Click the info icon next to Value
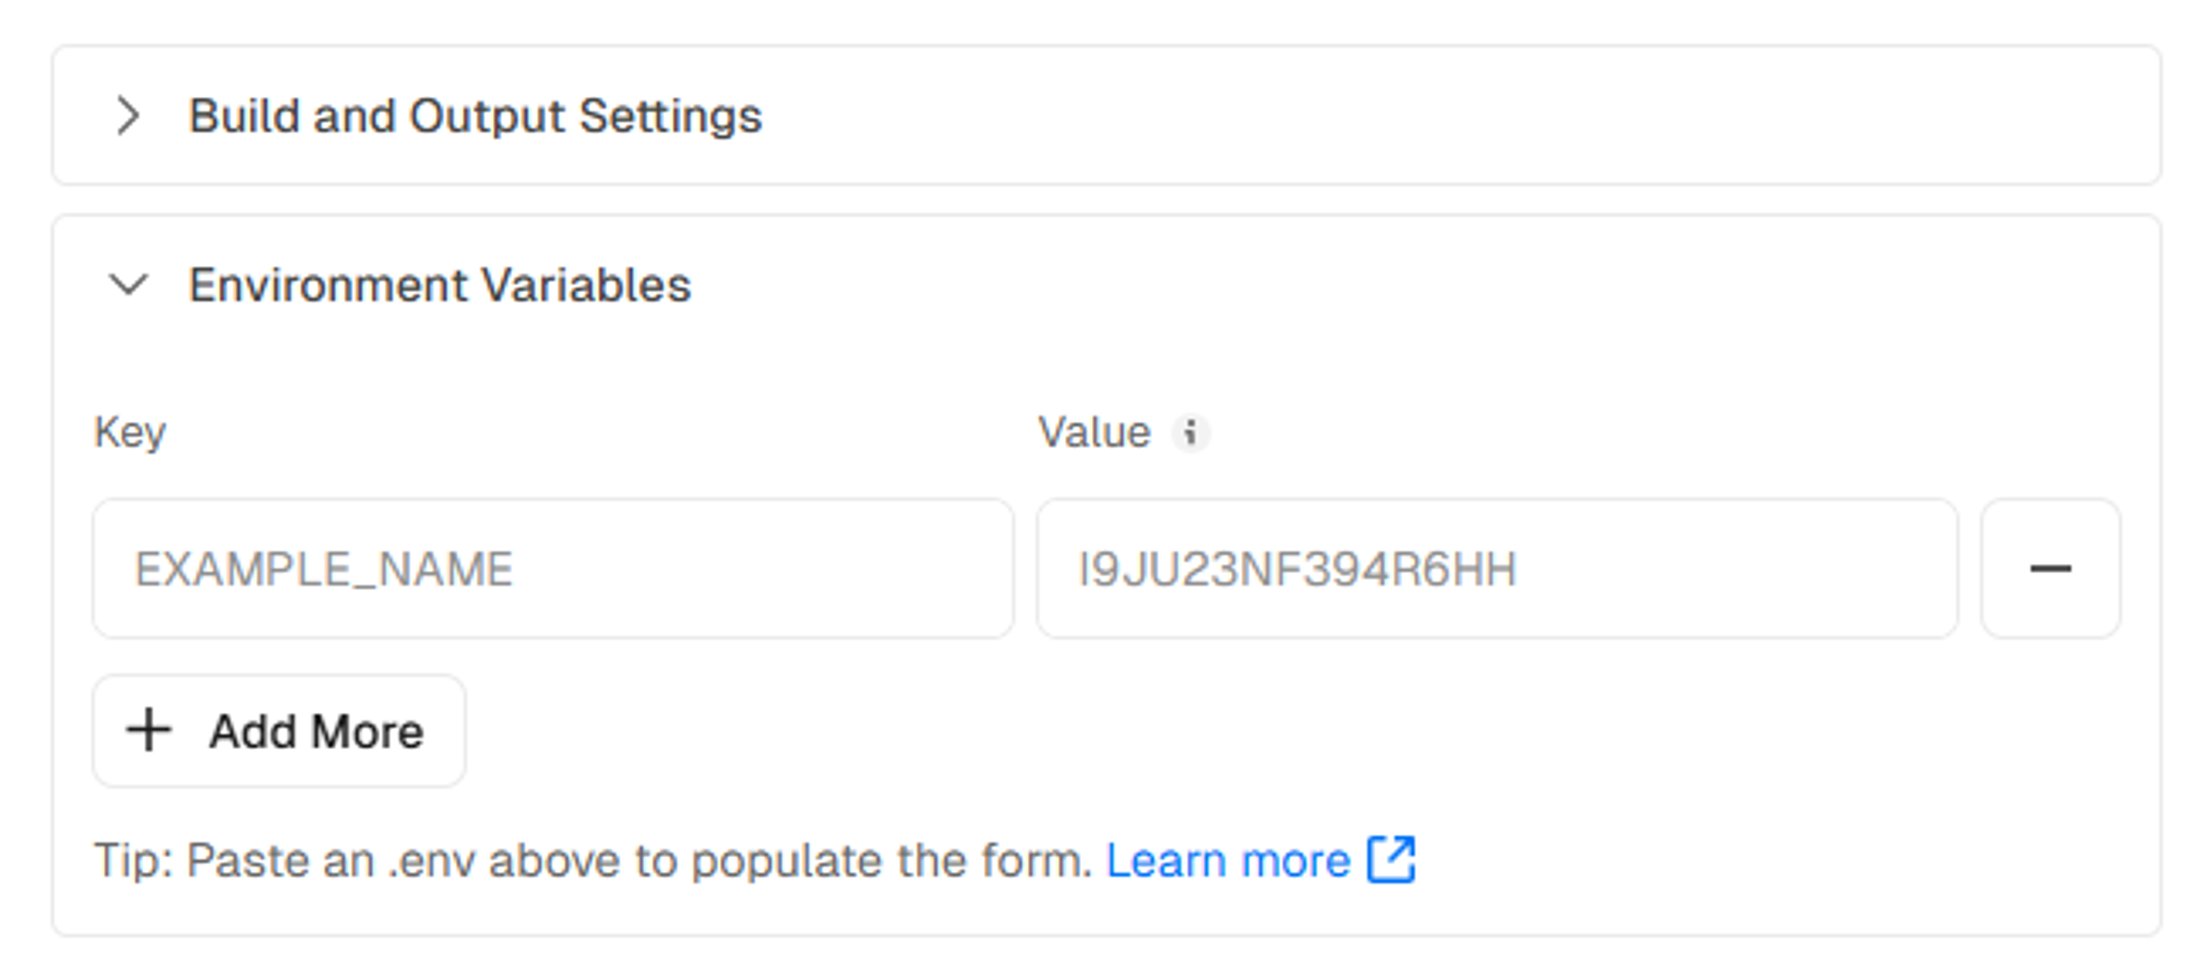 click(1190, 433)
